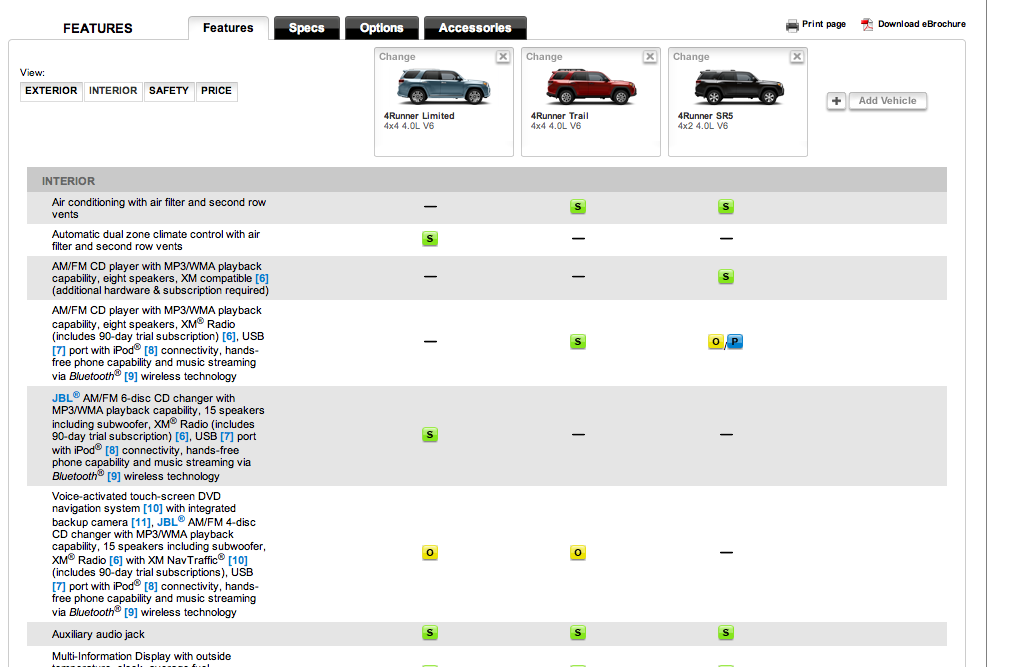Click yellow O option icon in Limited navigation row

click(x=430, y=553)
